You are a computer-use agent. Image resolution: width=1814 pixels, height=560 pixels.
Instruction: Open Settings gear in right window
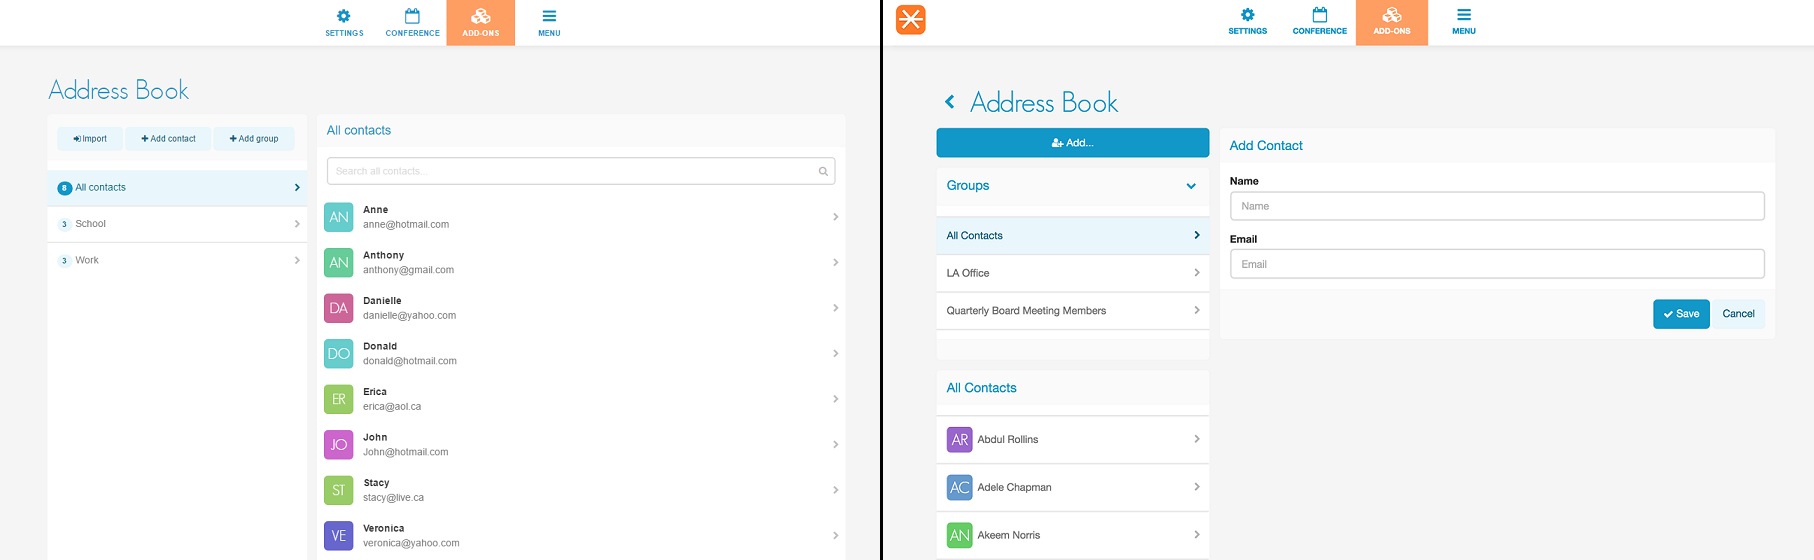pos(1247,21)
